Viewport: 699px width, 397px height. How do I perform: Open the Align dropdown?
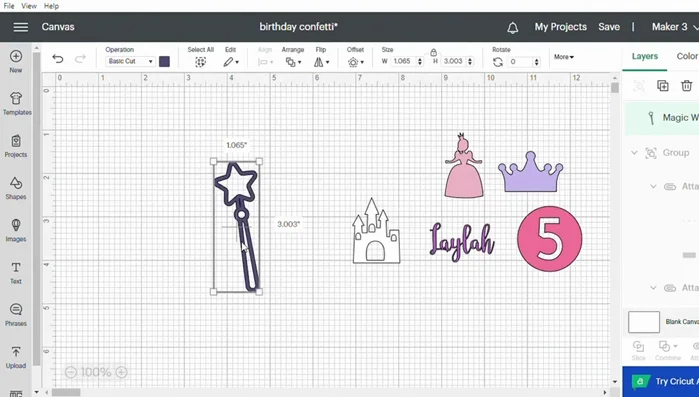pyautogui.click(x=265, y=62)
